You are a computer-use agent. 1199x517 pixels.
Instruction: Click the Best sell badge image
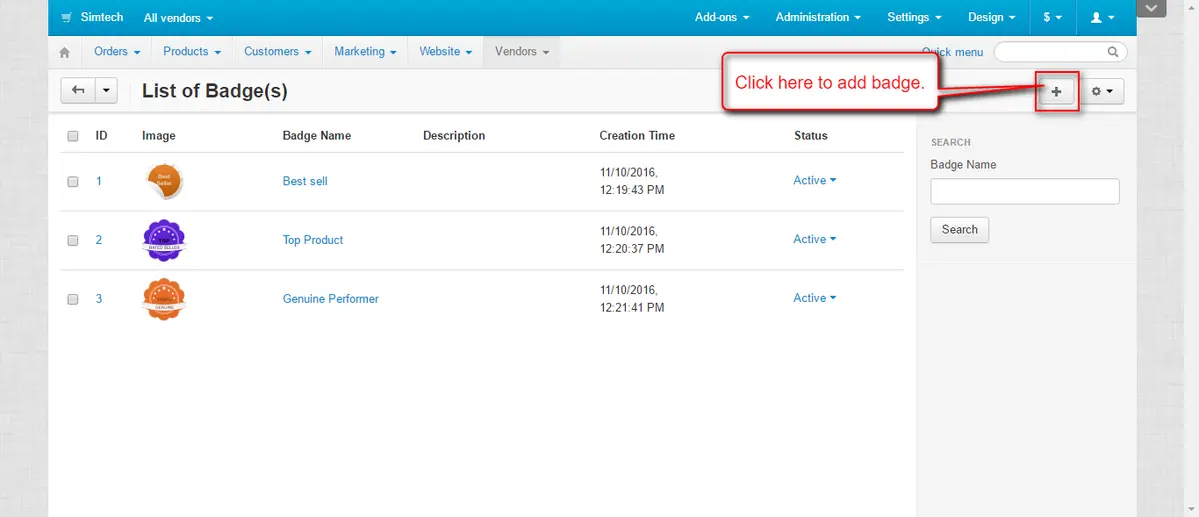[164, 181]
